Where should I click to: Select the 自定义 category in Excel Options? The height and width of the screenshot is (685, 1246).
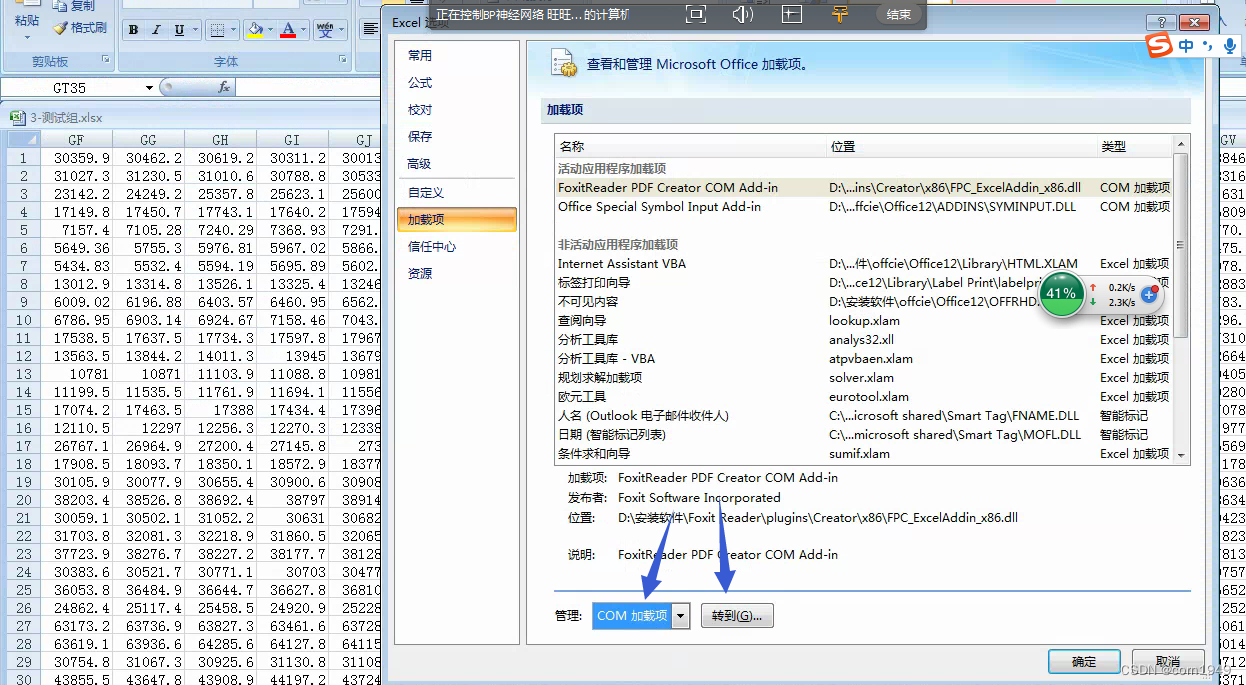click(456, 192)
